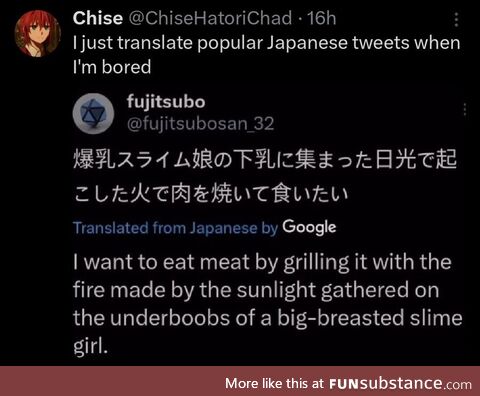Viewport: 480px width, 396px height.
Task: Click the Google logo beside the translation label
Action: tap(309, 228)
